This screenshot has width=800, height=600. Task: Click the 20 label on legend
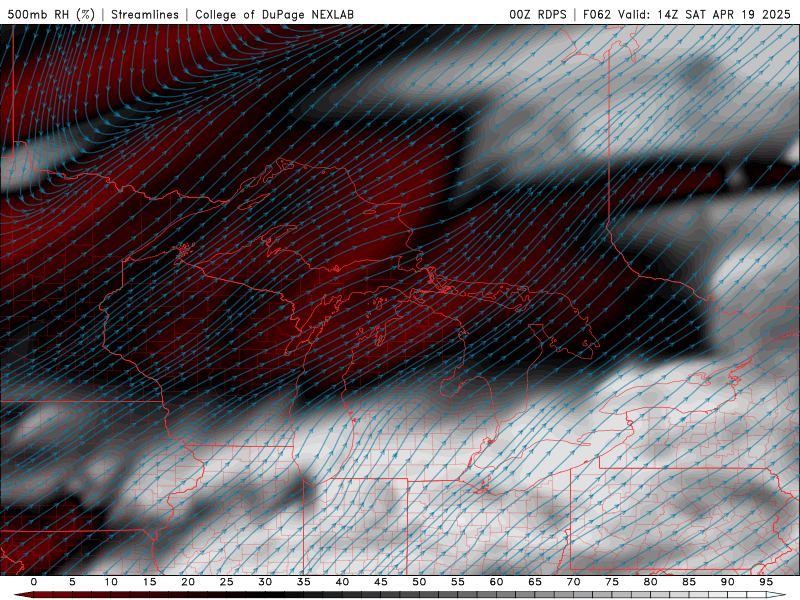click(188, 582)
